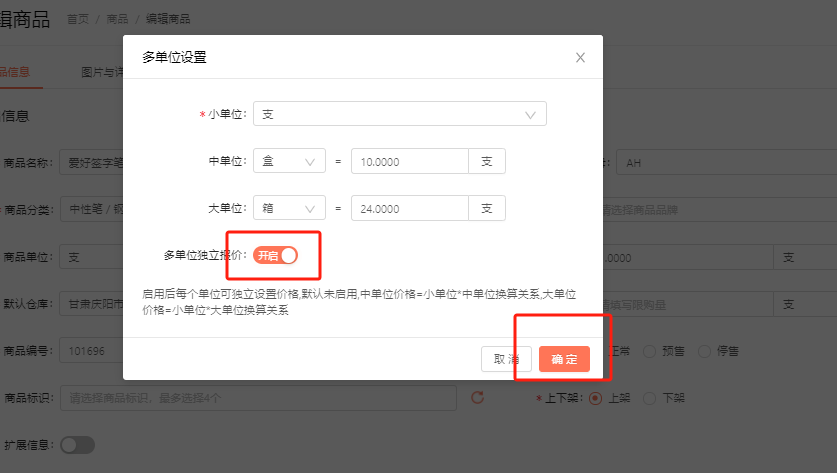This screenshot has height=473, width=837.
Task: Click the 中单位 conversion field 10.0000
Action: 409,161
